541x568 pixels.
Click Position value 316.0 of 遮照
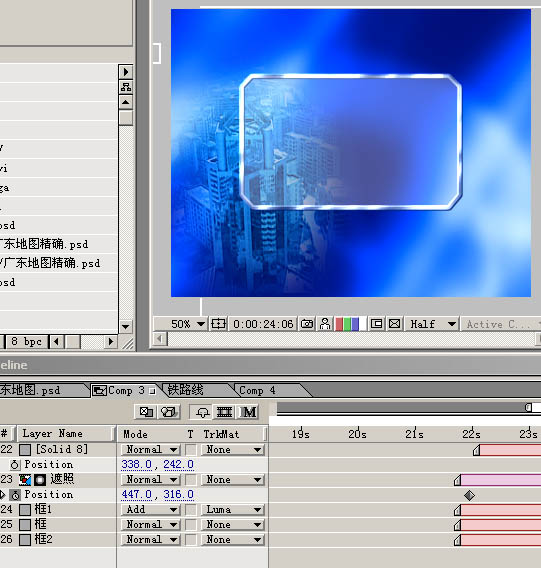[179, 494]
